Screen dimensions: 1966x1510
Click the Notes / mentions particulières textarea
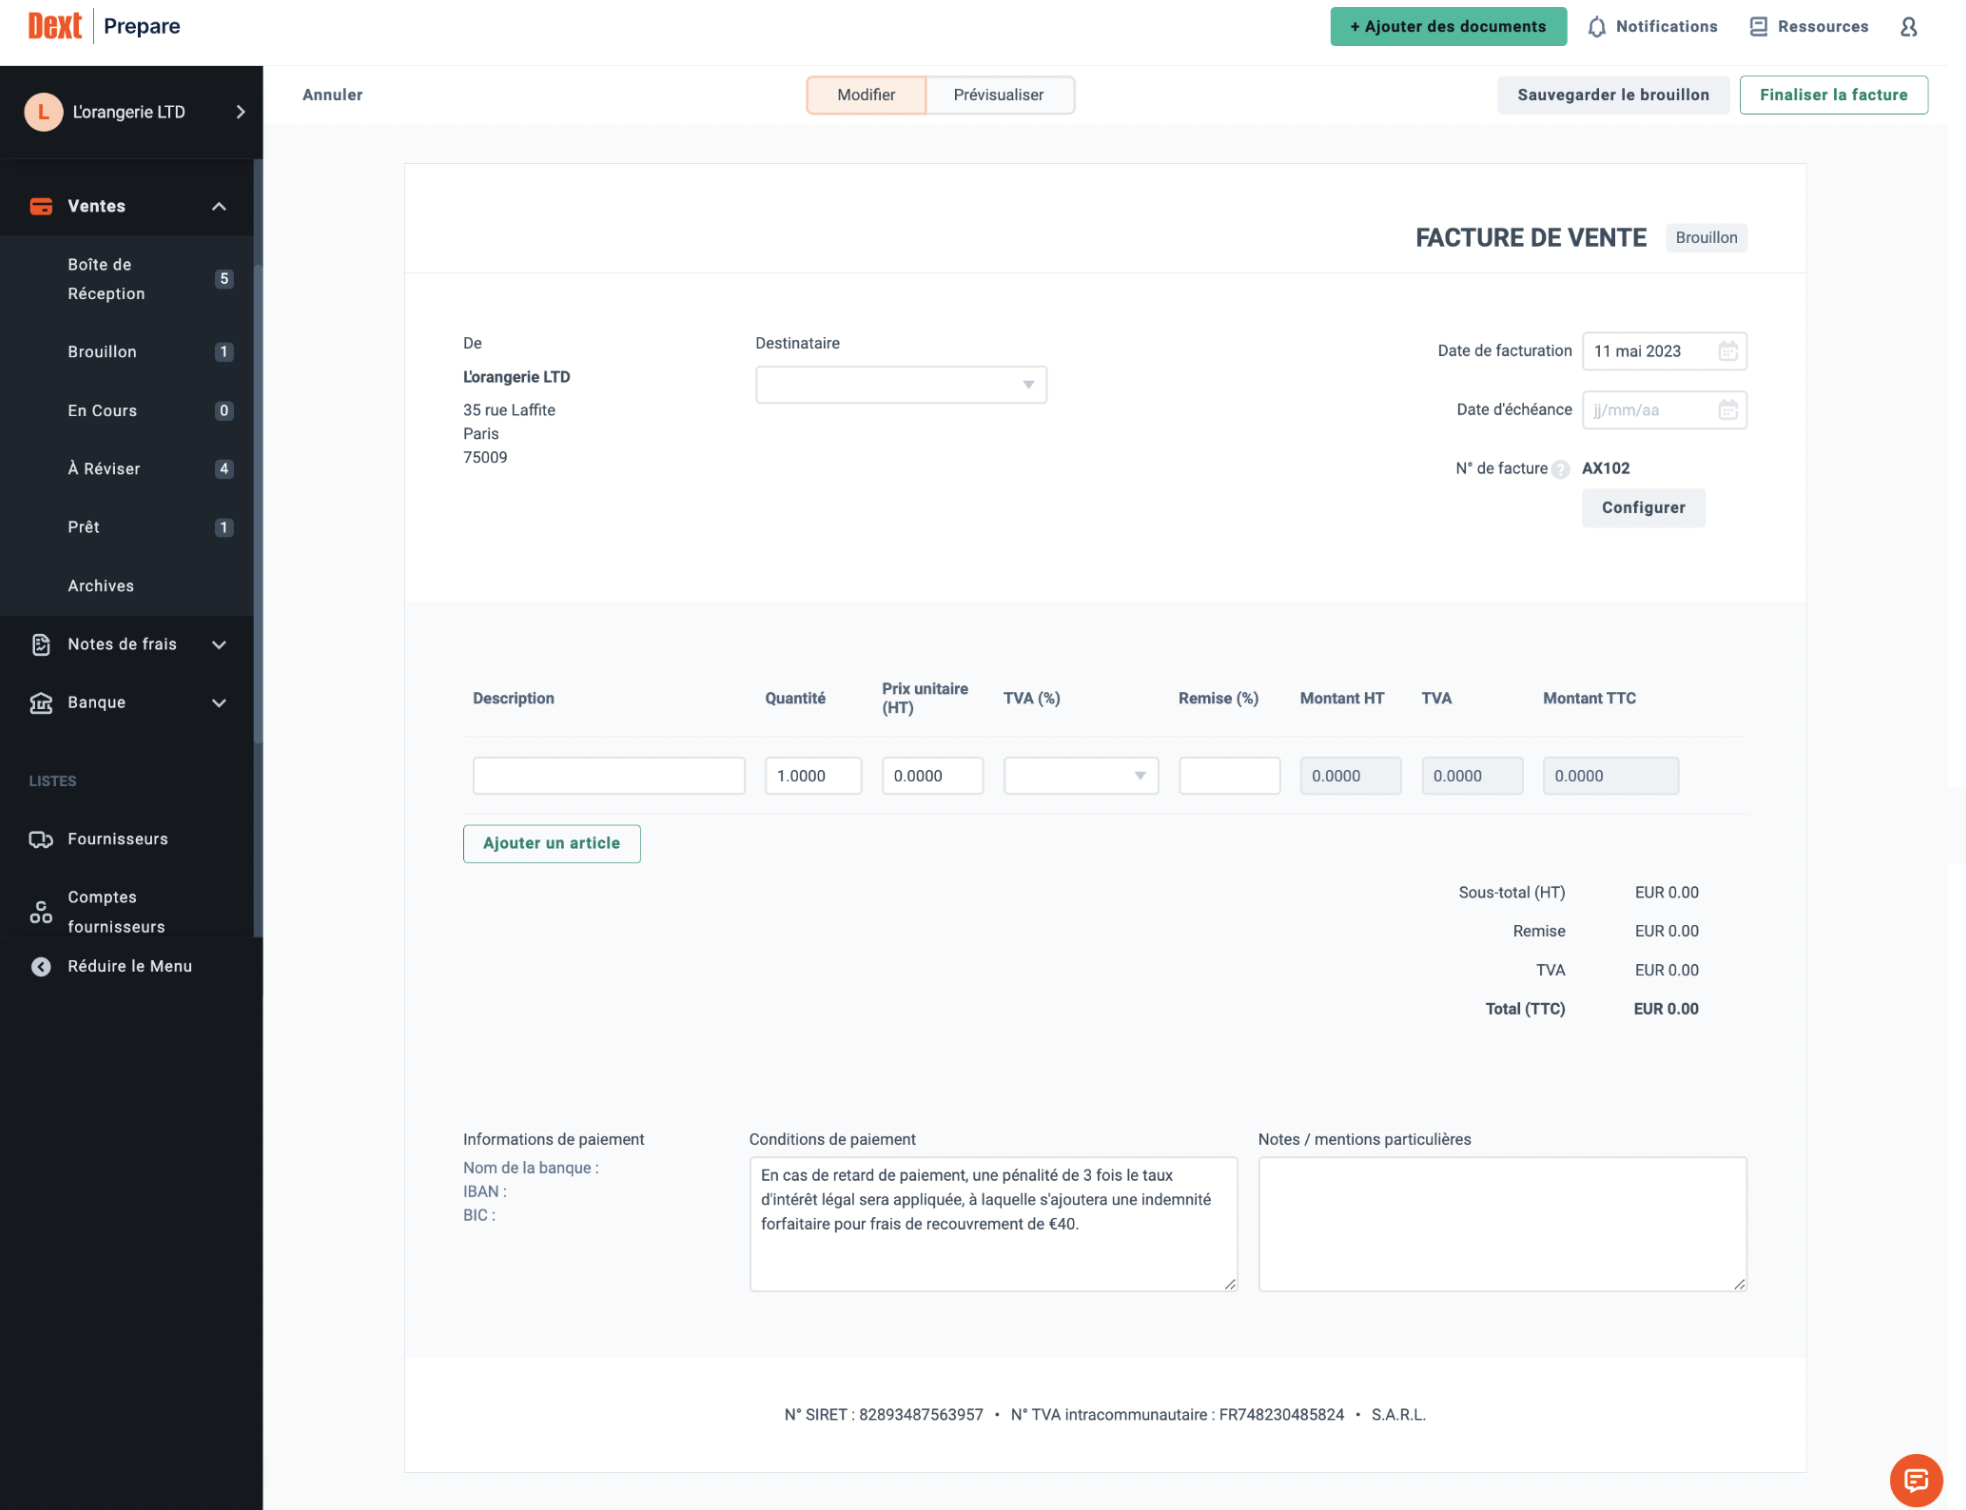(x=1502, y=1224)
